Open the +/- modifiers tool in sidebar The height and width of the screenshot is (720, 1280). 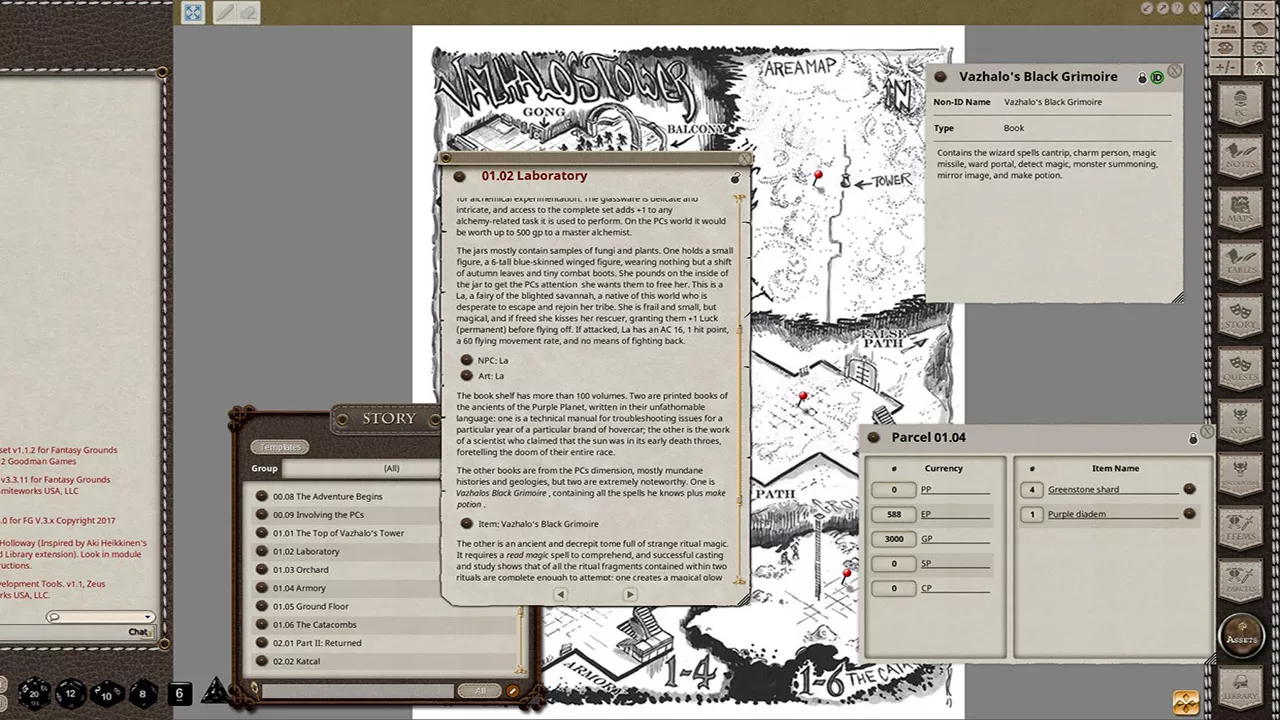click(1226, 67)
